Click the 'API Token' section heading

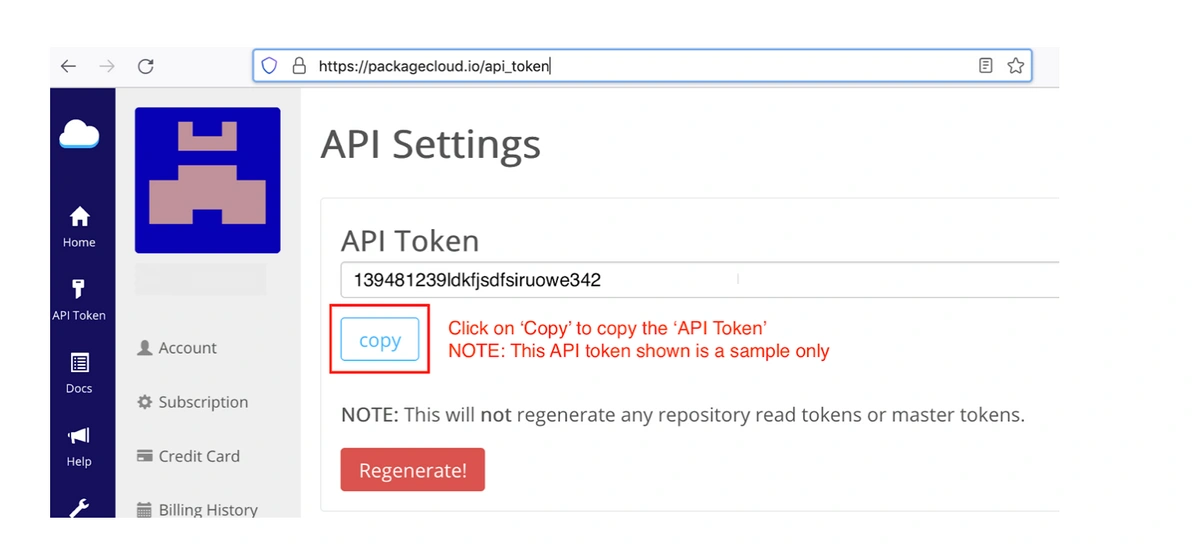pyautogui.click(x=410, y=240)
